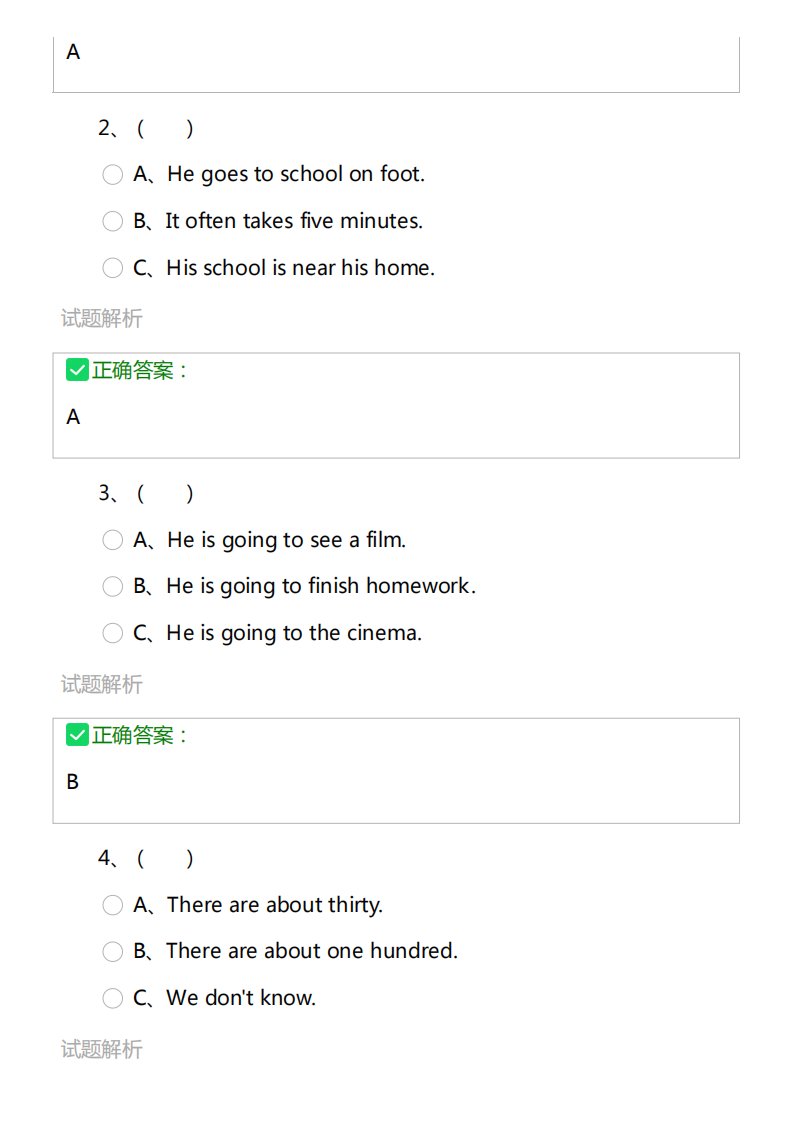Click the answer letter B in question 3 box
793x1122 pixels.
pyautogui.click(x=72, y=782)
